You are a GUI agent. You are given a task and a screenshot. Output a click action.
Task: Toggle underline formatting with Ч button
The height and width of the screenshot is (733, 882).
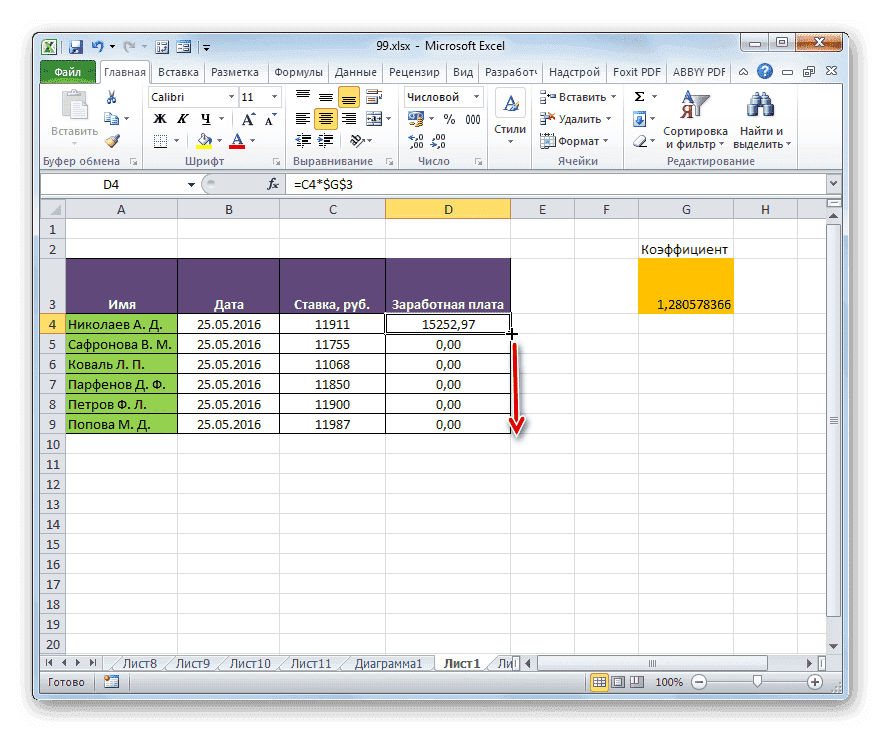click(x=205, y=120)
